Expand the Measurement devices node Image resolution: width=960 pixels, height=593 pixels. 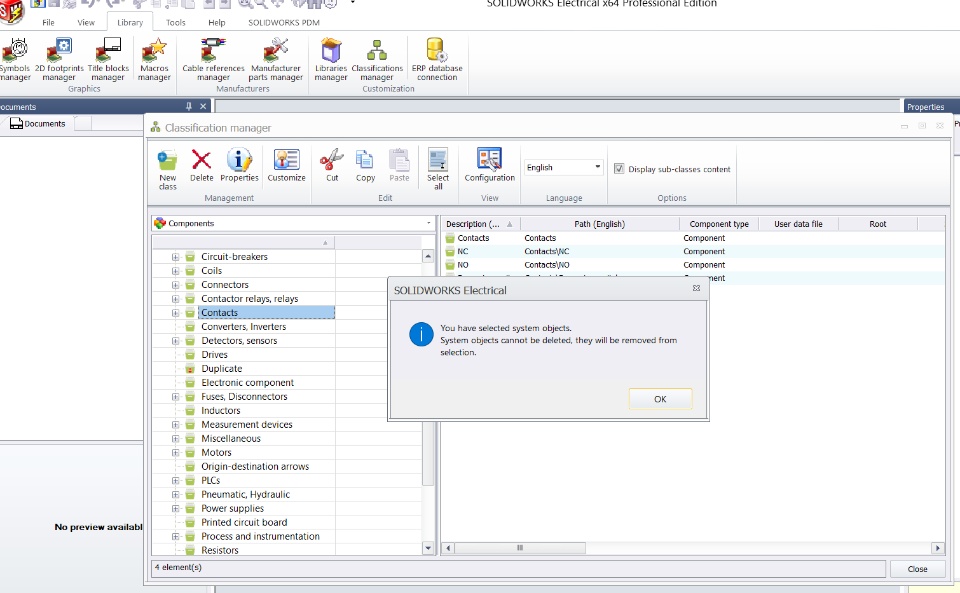(x=176, y=425)
